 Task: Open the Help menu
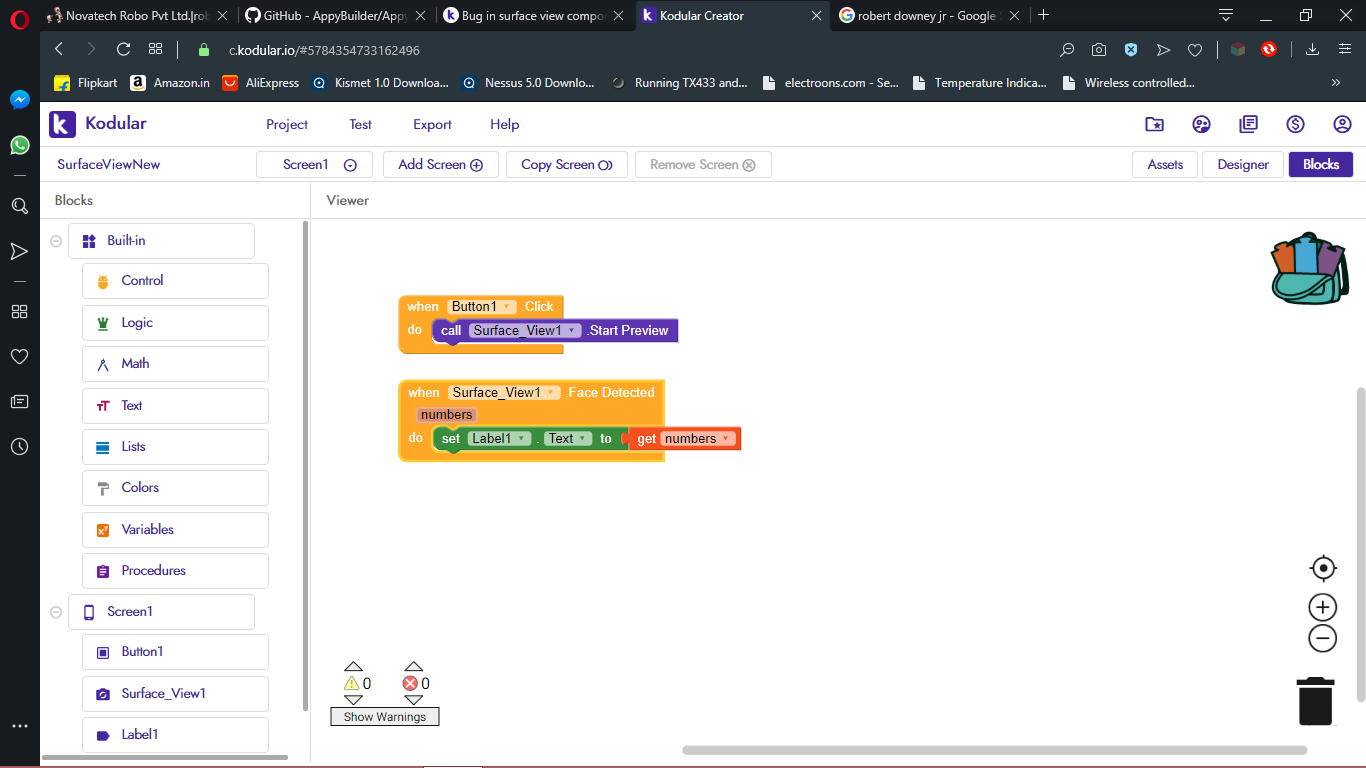(x=505, y=125)
